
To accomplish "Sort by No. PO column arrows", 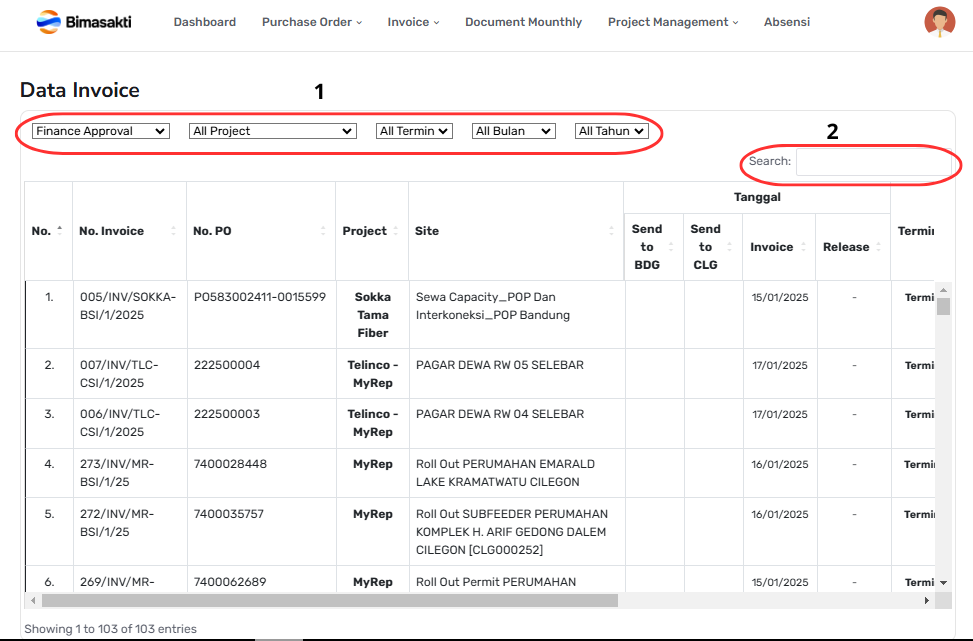I will pyautogui.click(x=323, y=231).
